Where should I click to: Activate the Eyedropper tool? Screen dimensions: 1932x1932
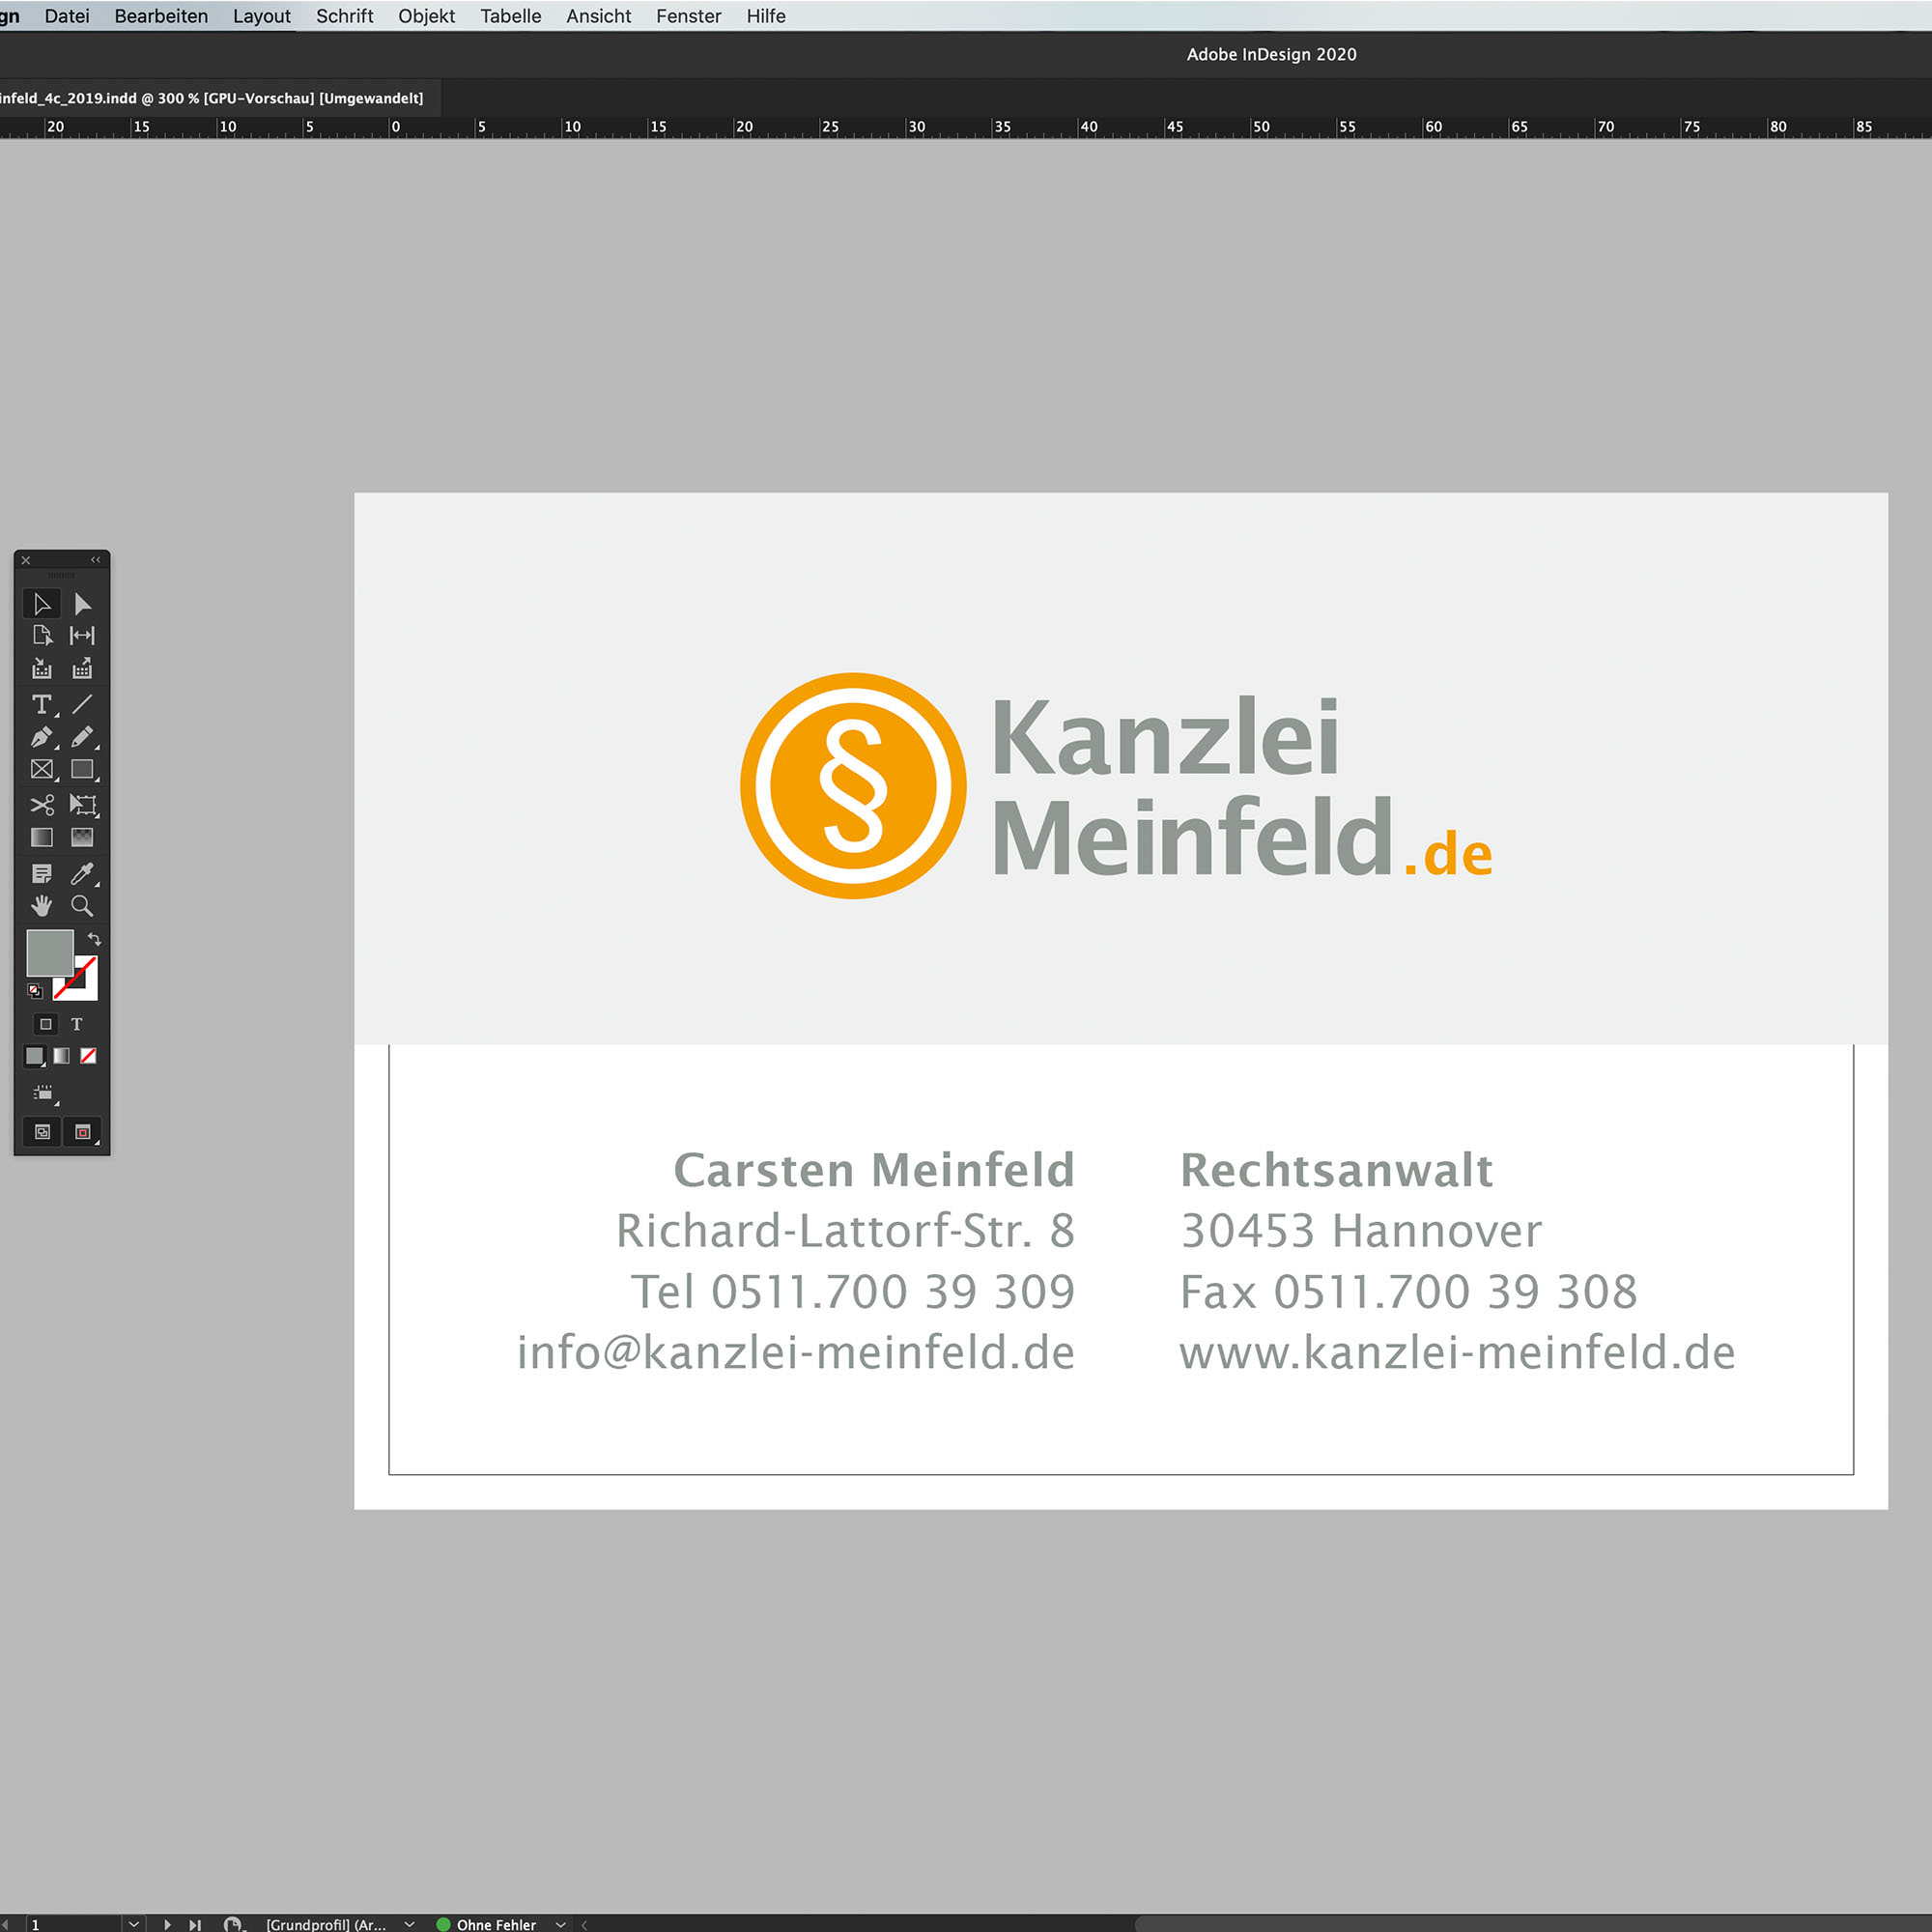pyautogui.click(x=82, y=874)
